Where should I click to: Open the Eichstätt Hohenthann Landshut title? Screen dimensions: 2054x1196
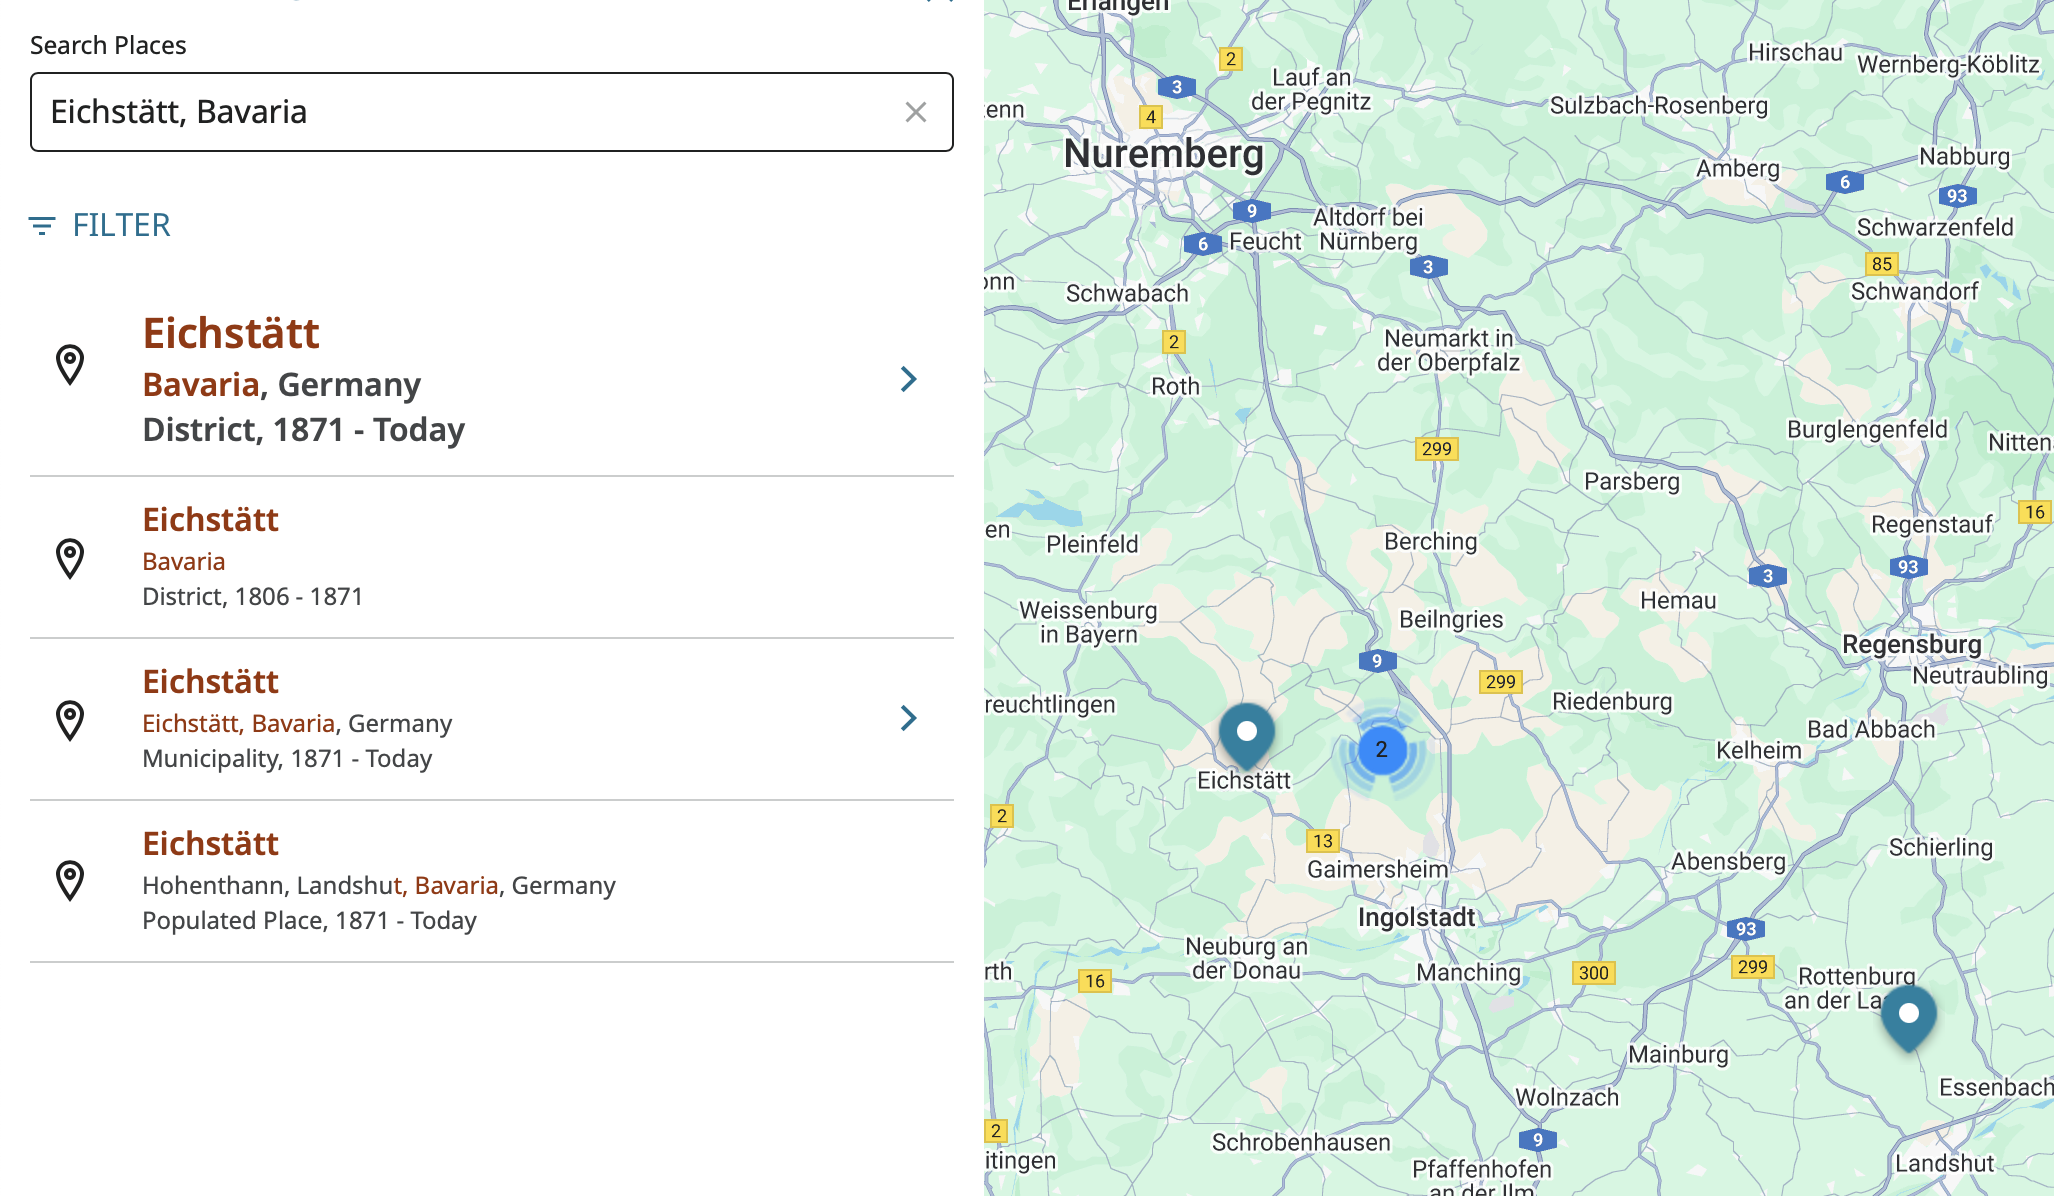coord(210,844)
